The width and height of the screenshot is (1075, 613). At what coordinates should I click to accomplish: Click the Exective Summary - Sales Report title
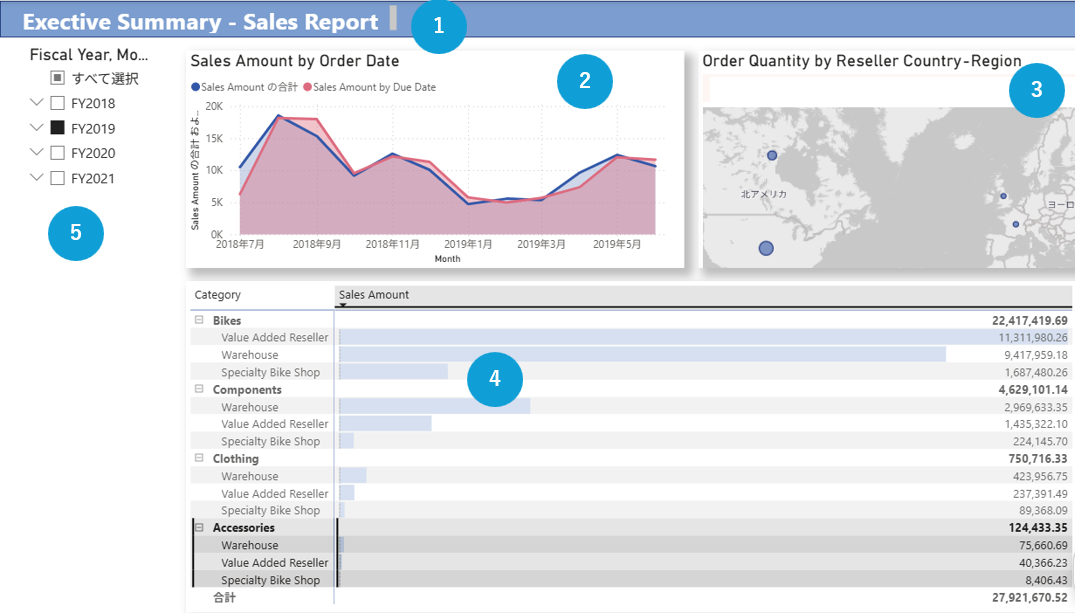pos(200,22)
